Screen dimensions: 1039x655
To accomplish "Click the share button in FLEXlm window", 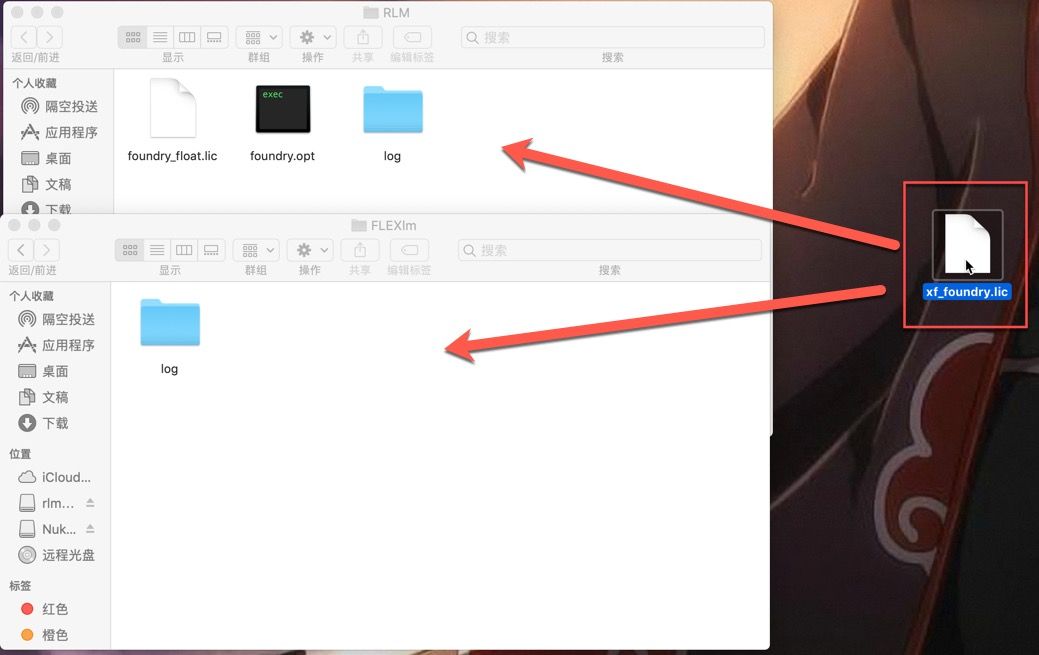I will point(360,250).
